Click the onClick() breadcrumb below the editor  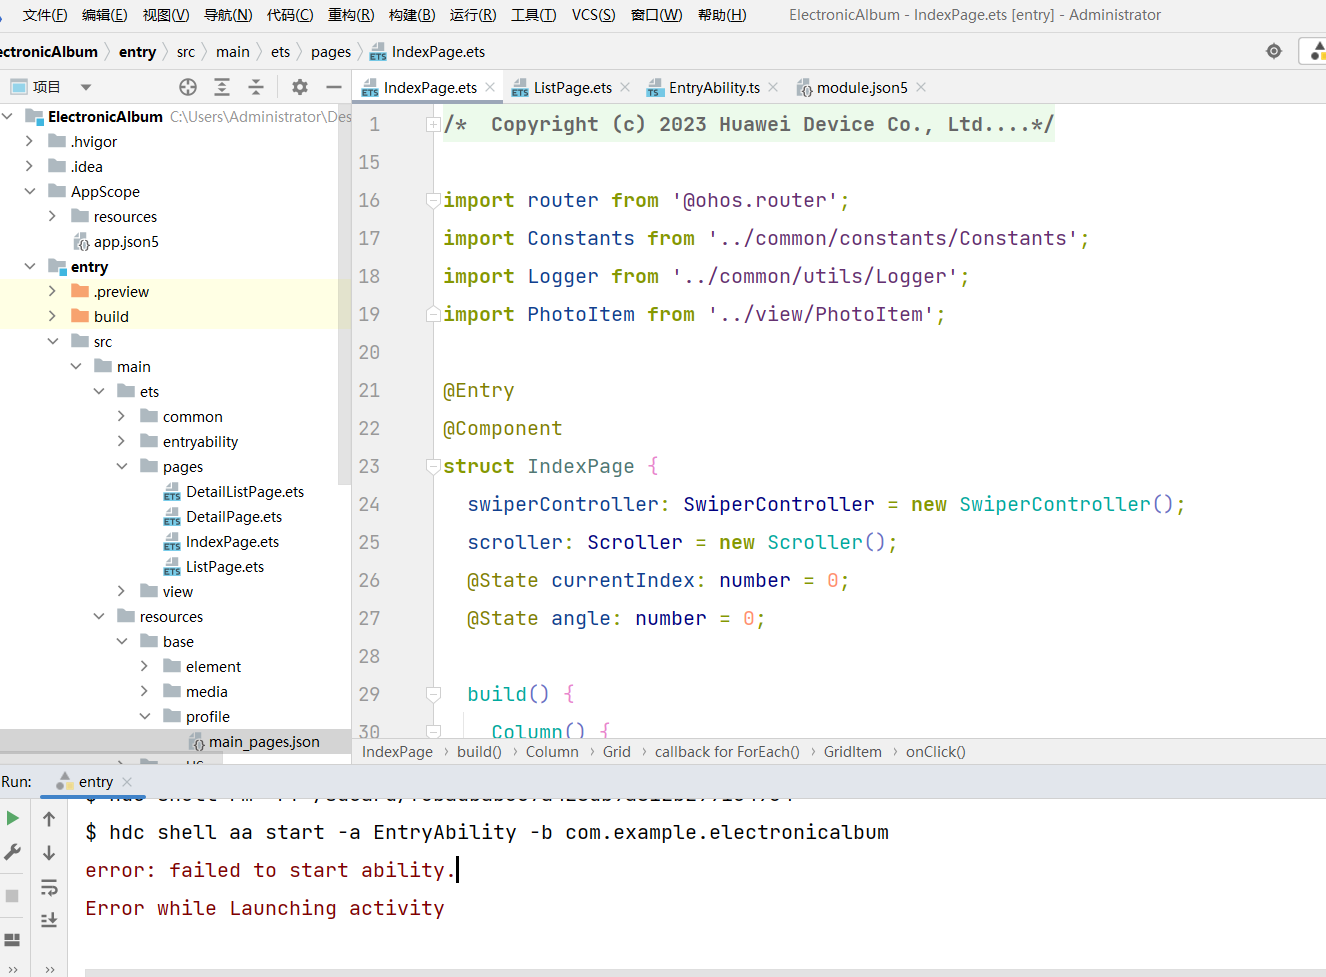click(x=936, y=752)
